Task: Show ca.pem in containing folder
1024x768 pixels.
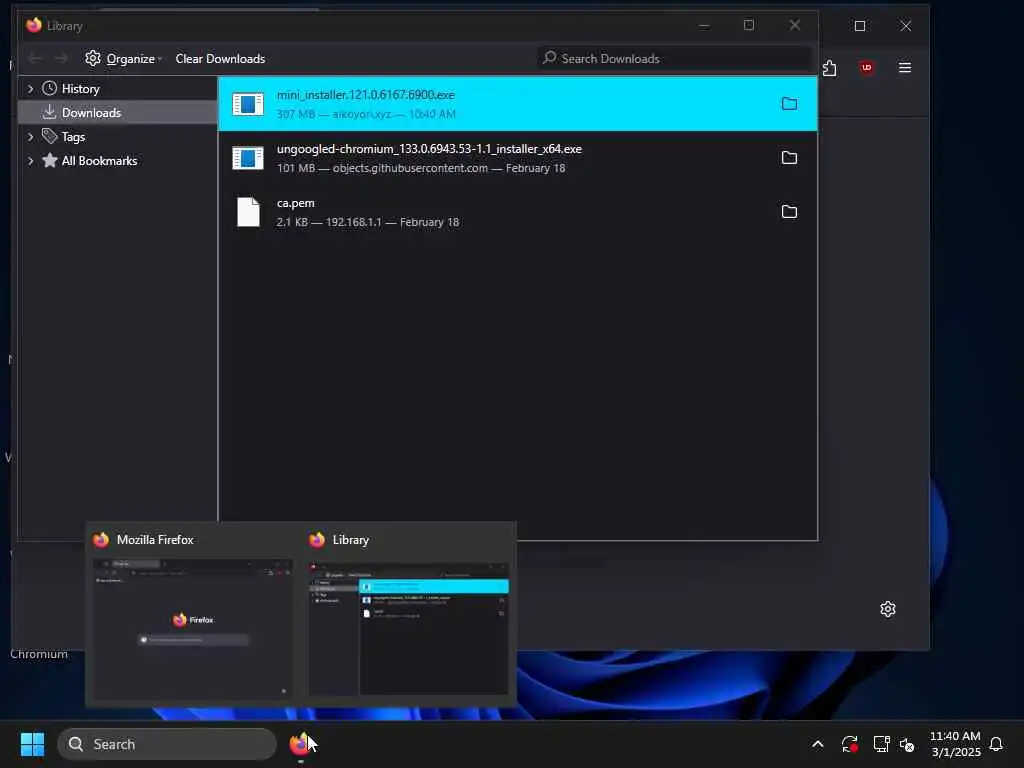Action: click(789, 212)
